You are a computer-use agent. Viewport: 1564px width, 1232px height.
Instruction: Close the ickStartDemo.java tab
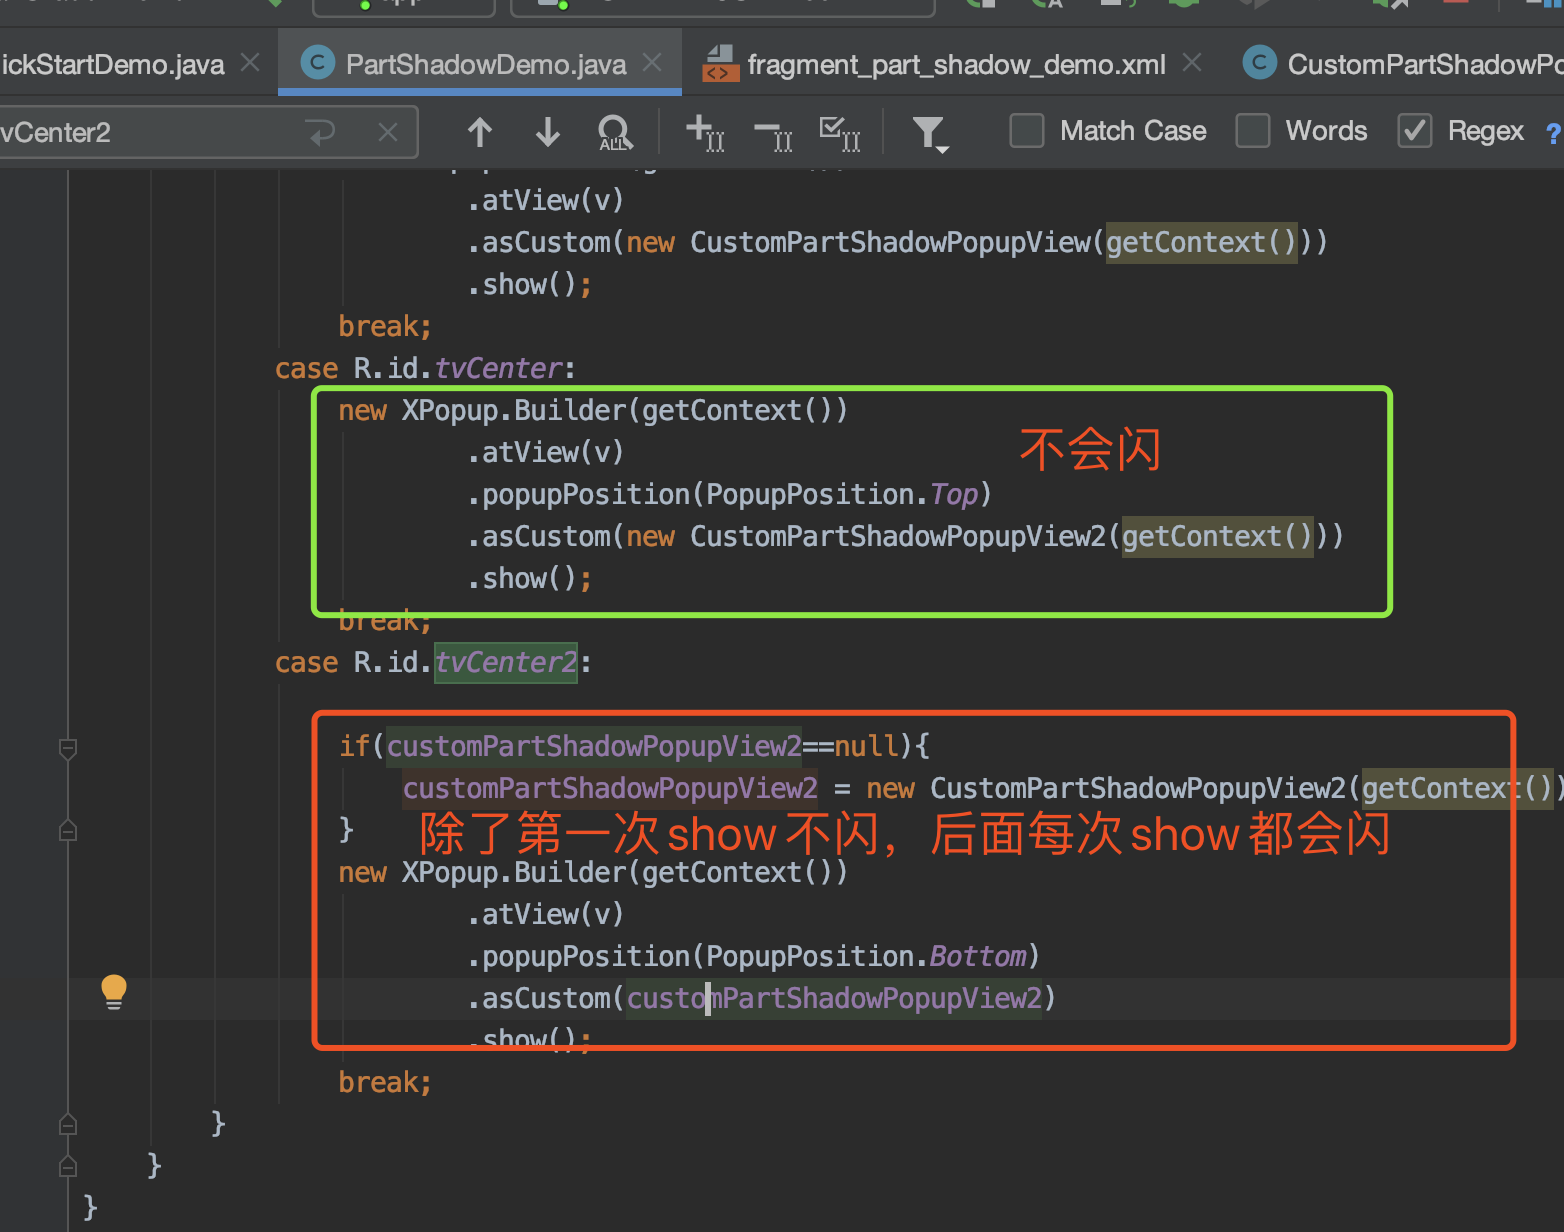point(248,62)
